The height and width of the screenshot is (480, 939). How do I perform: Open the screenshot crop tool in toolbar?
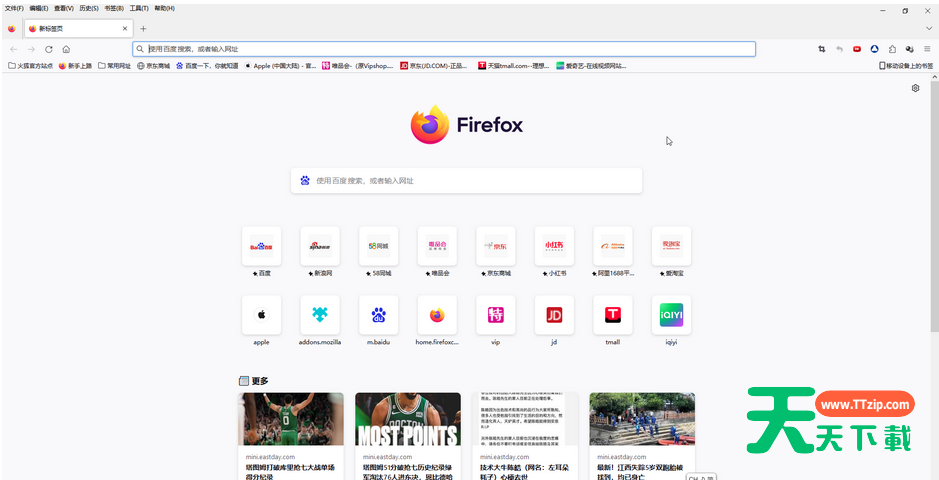[x=822, y=49]
